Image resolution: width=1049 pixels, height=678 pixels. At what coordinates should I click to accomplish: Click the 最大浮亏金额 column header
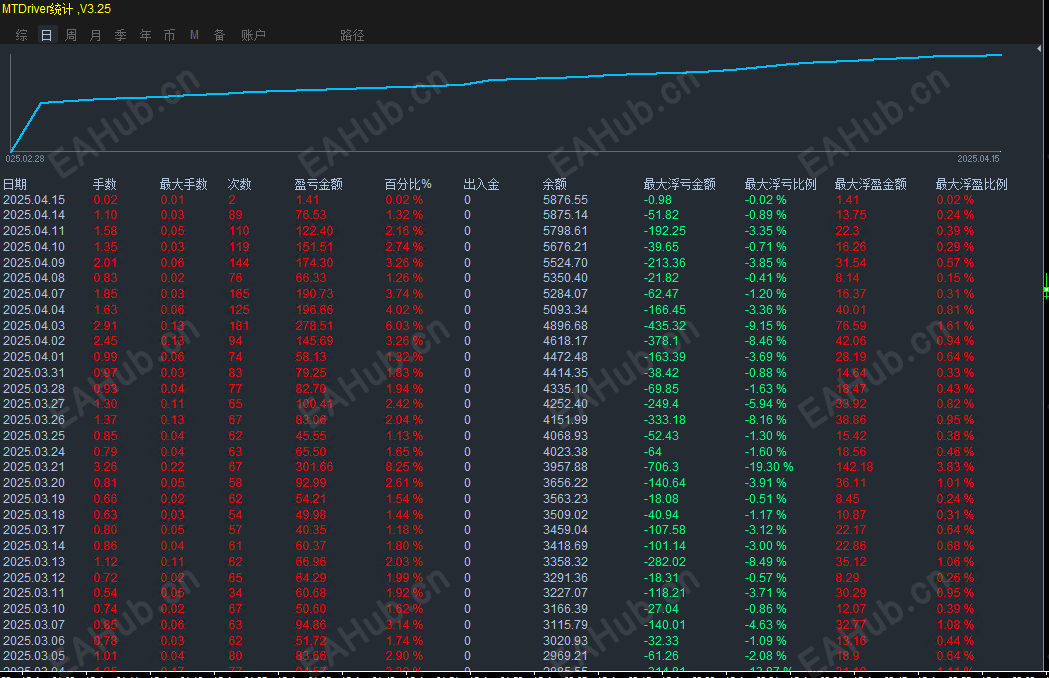[x=679, y=184]
